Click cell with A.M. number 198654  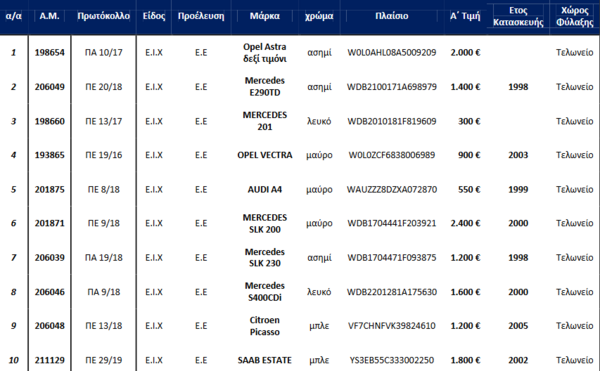click(x=49, y=52)
